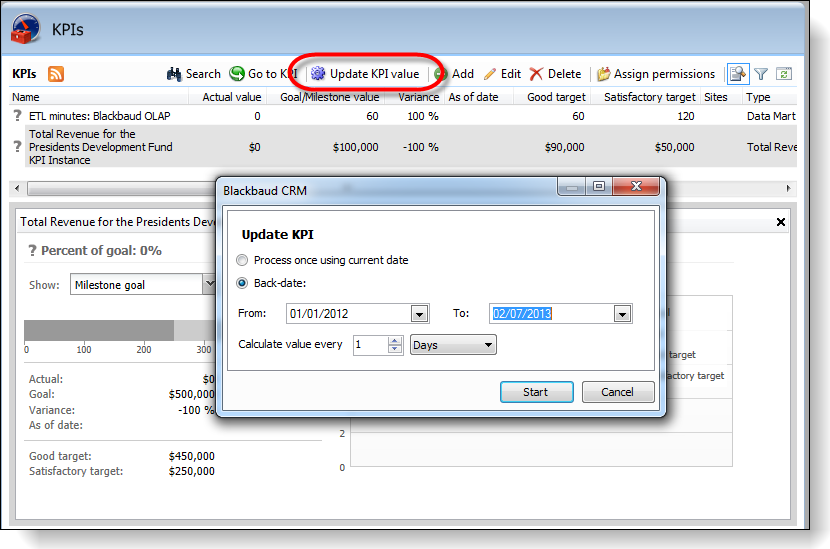This screenshot has width=830, height=549.
Task: Click the Cancel button
Action: pyautogui.click(x=618, y=392)
